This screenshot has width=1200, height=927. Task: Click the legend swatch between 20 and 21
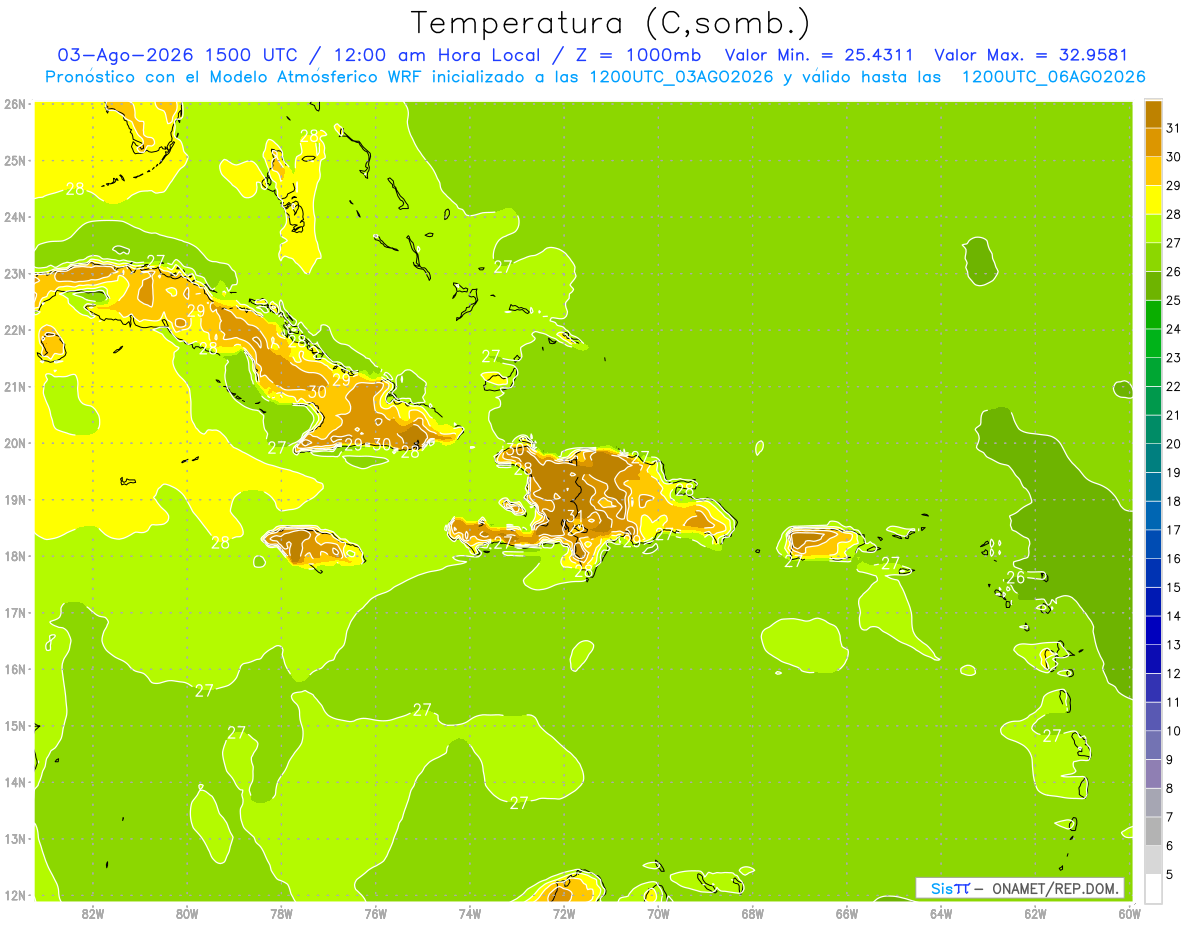click(x=1154, y=429)
